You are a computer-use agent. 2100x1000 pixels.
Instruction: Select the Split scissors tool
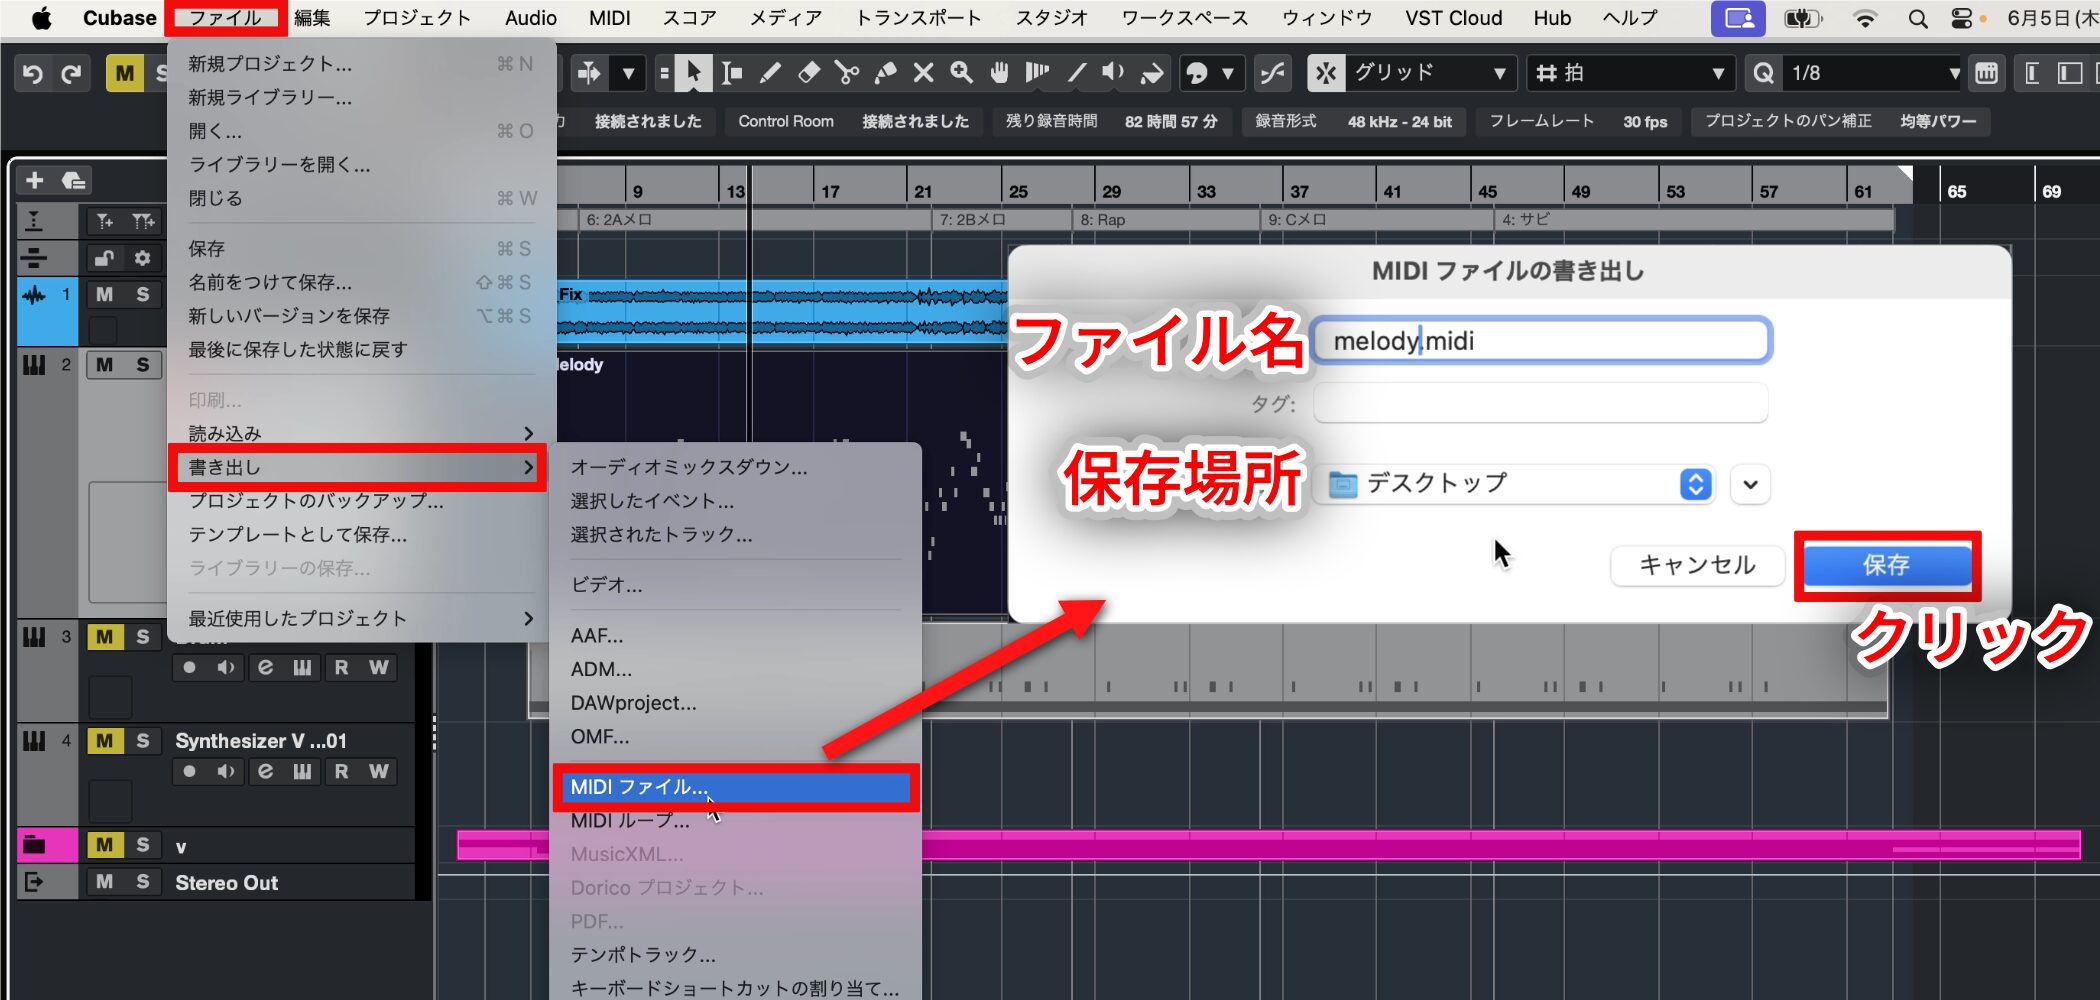[x=847, y=73]
